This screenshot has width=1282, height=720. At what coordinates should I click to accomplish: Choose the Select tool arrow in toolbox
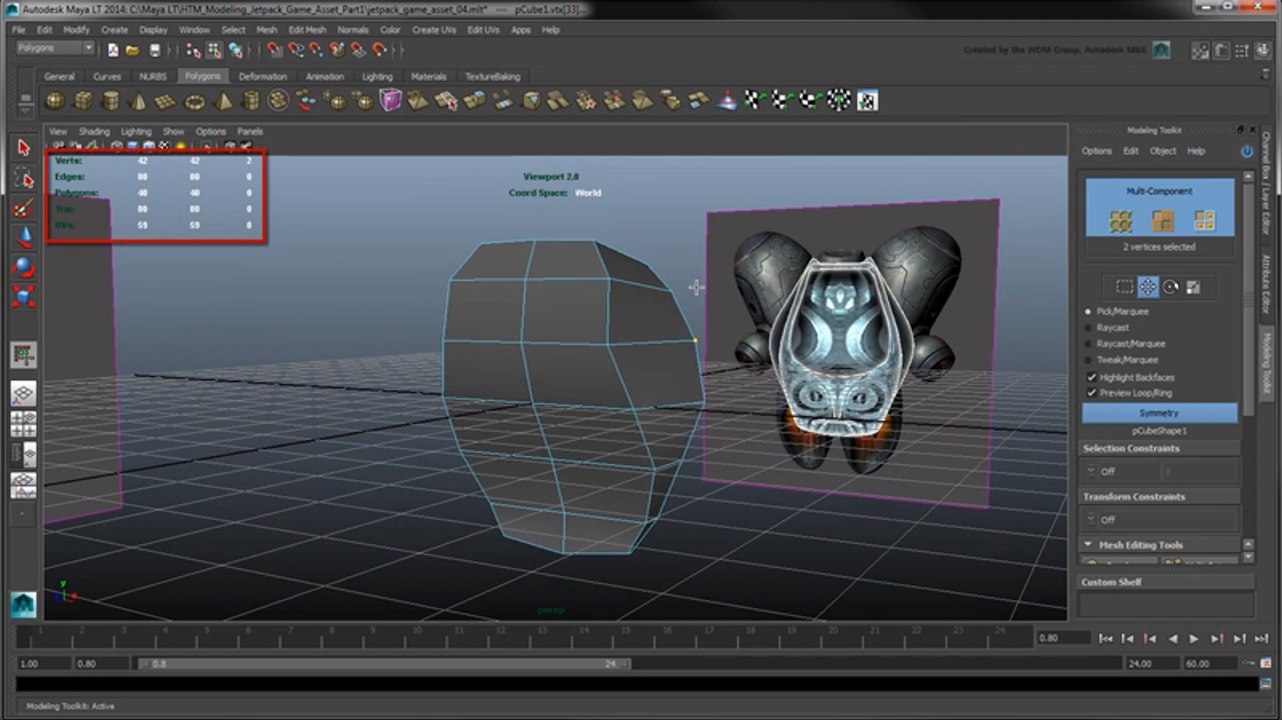pyautogui.click(x=24, y=148)
